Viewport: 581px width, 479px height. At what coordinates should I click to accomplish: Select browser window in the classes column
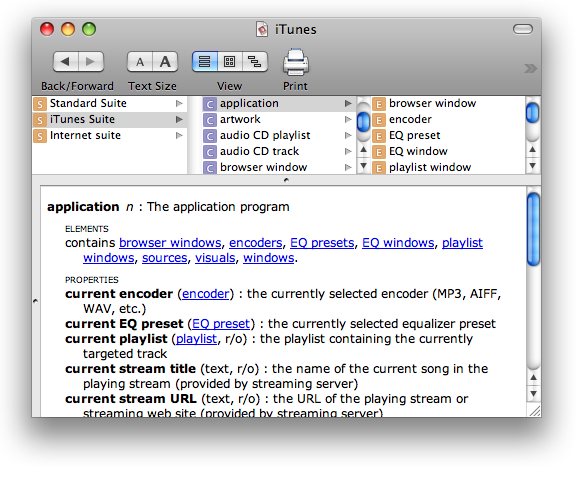(279, 167)
